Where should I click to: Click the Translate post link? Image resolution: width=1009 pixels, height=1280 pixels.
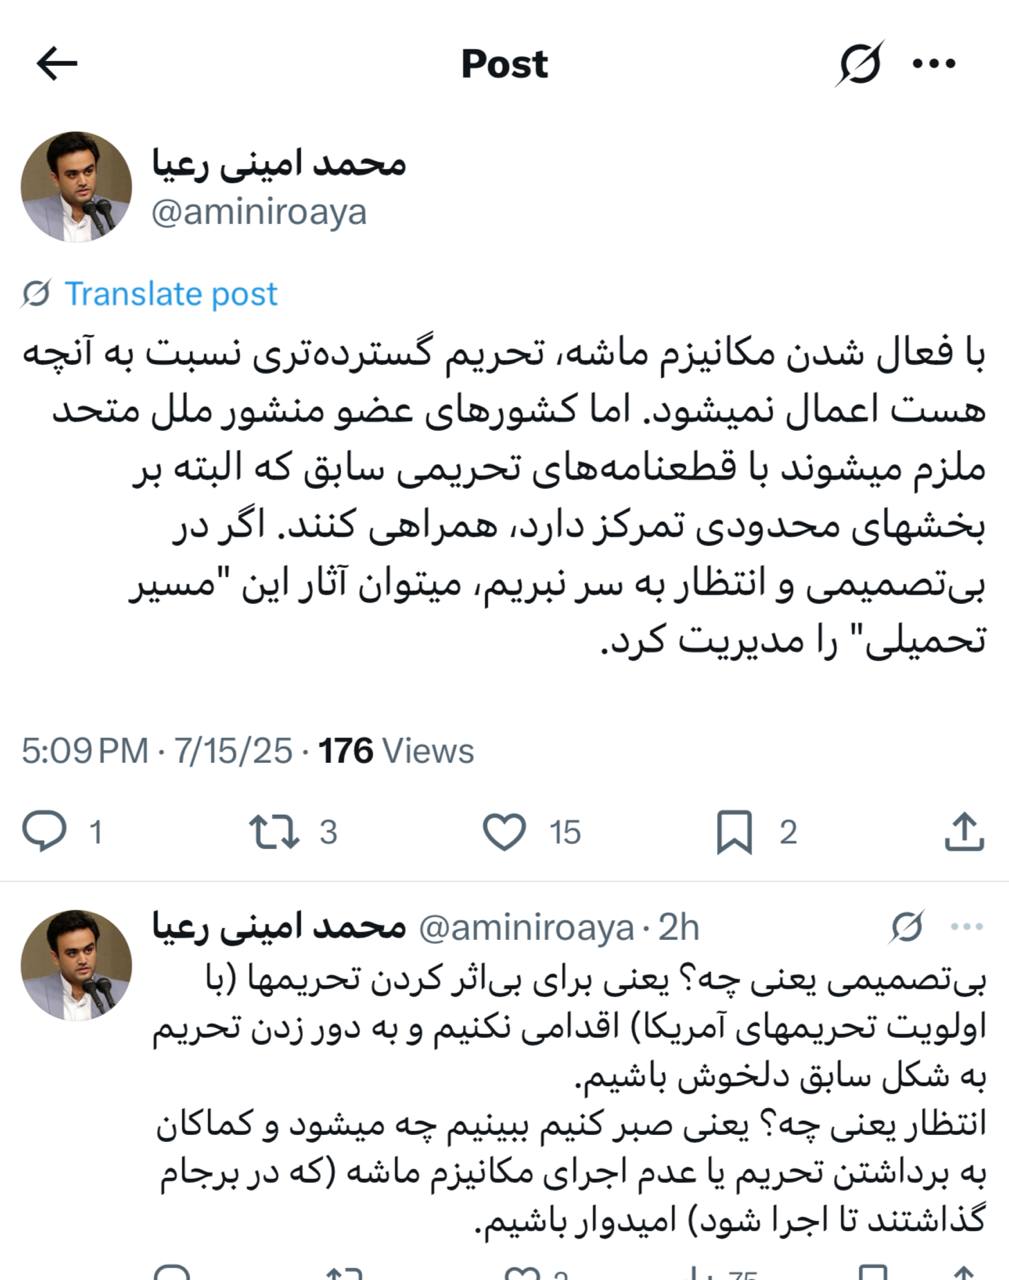tap(171, 294)
